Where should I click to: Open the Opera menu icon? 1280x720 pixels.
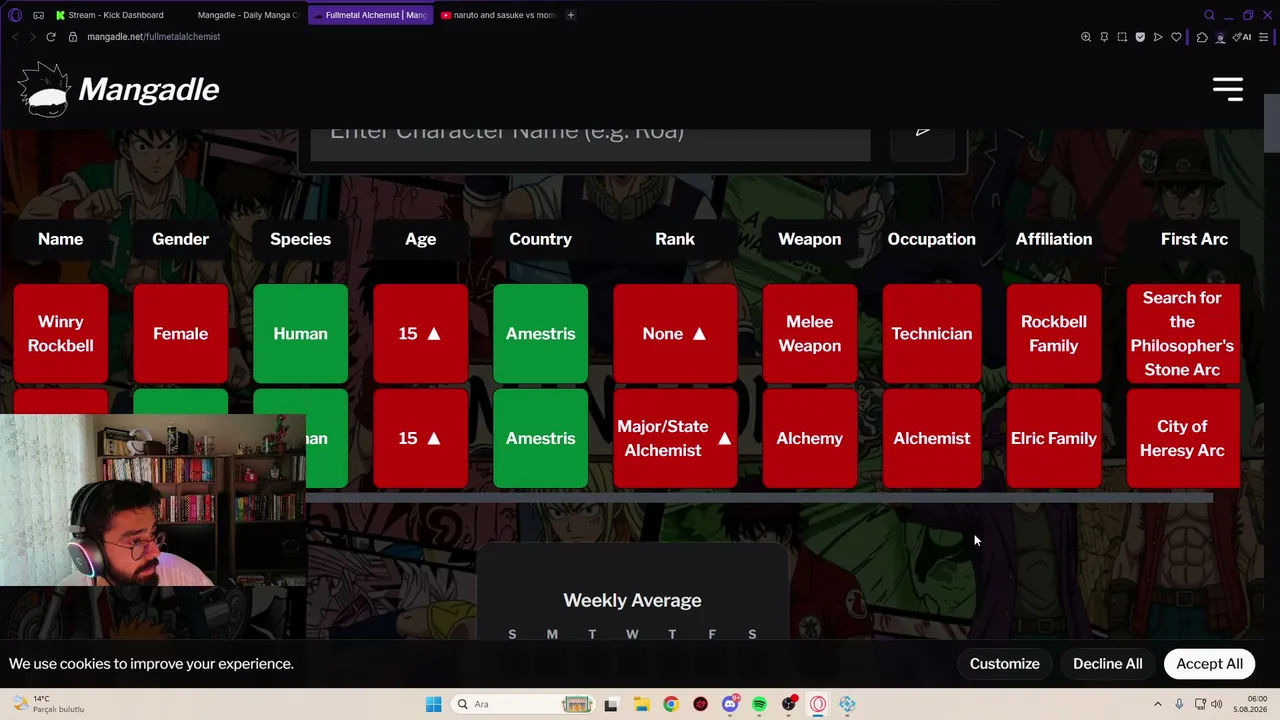pos(14,15)
